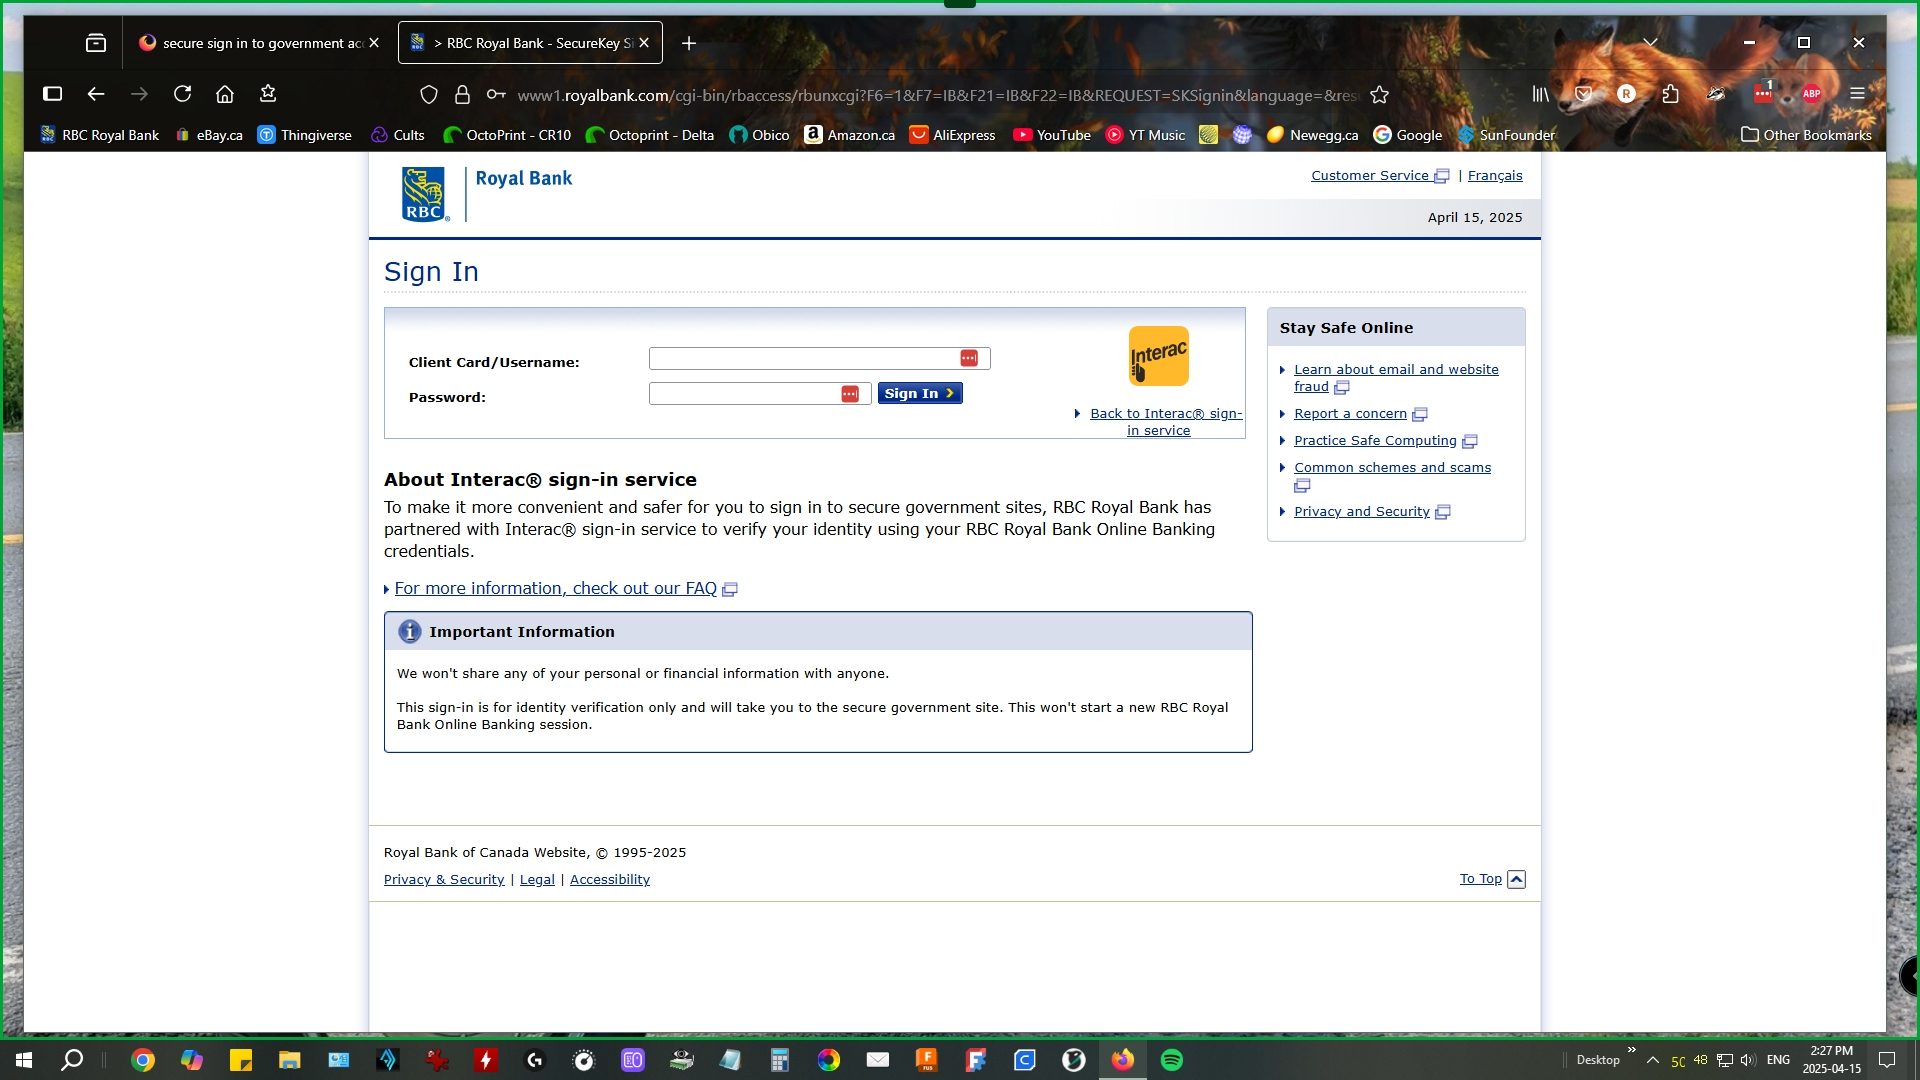The width and height of the screenshot is (1920, 1080).
Task: Click the password manager icon in password field
Action: click(x=850, y=394)
